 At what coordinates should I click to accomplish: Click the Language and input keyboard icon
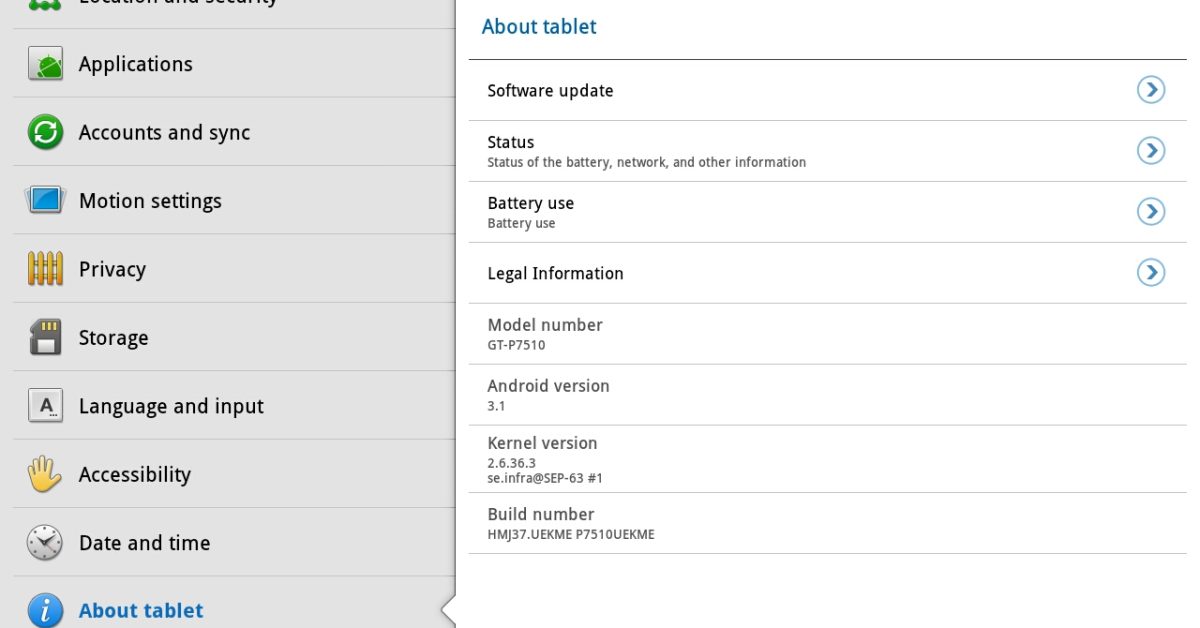point(45,406)
